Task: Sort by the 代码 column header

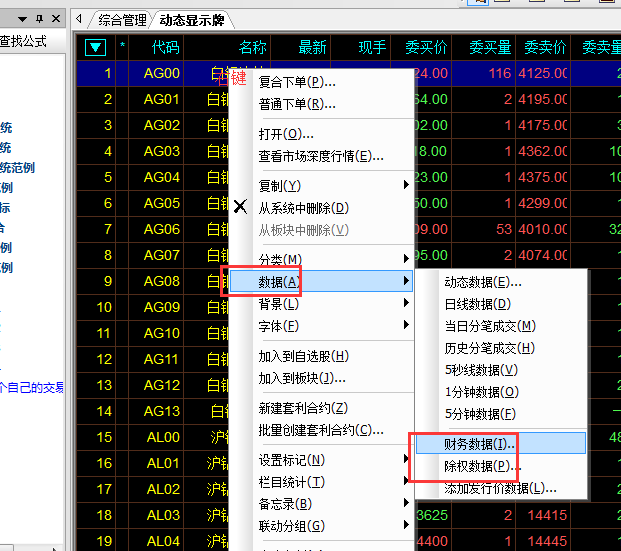Action: pos(165,47)
